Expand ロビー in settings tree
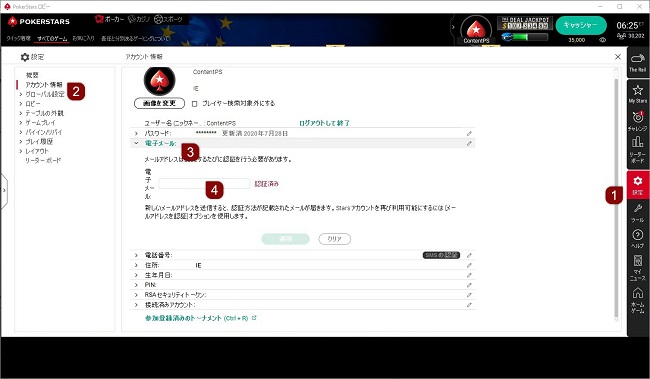Image resolution: width=650 pixels, height=379 pixels. [x=21, y=104]
